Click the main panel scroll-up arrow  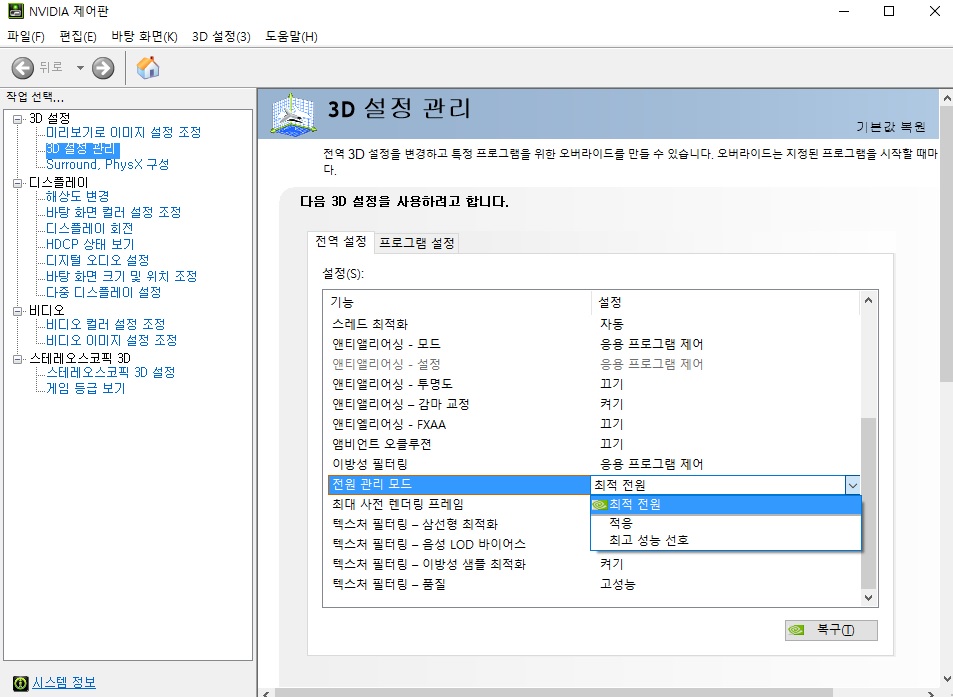pyautogui.click(x=946, y=97)
